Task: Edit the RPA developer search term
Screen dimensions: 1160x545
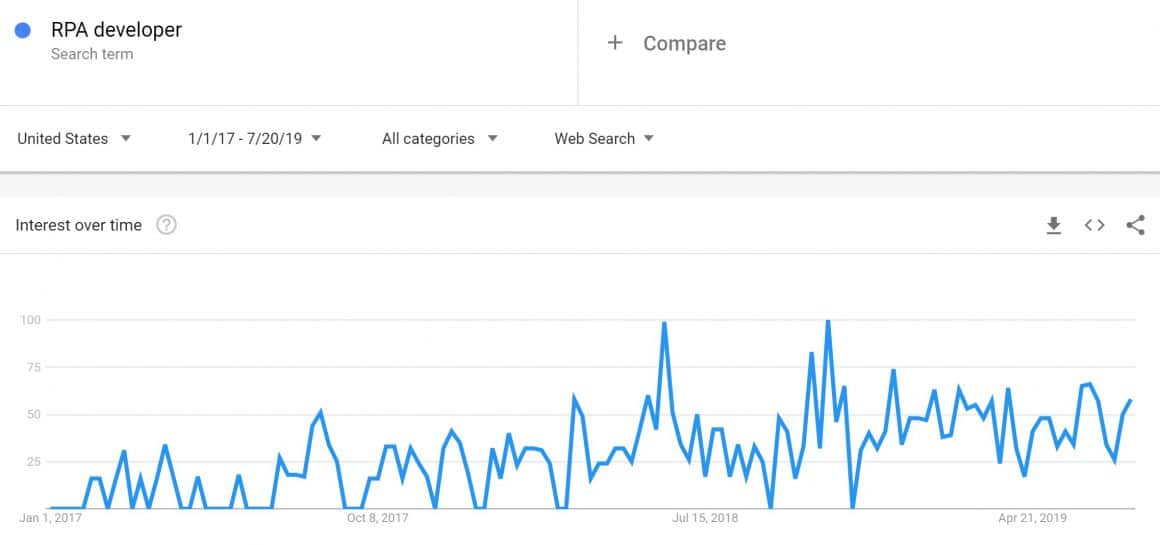Action: click(x=116, y=30)
